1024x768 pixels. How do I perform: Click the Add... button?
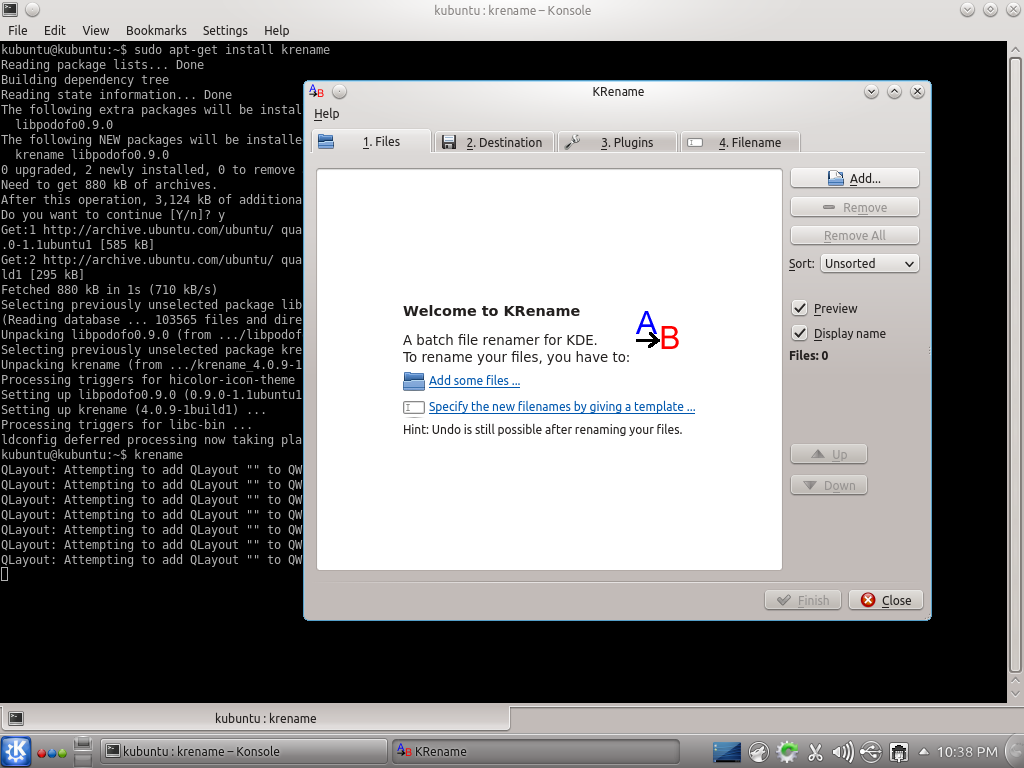(x=854, y=178)
